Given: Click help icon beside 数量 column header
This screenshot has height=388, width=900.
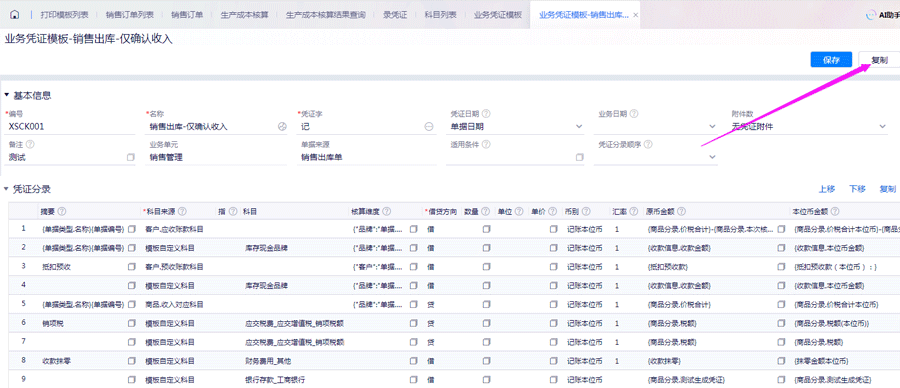Looking at the screenshot, I should tap(486, 212).
